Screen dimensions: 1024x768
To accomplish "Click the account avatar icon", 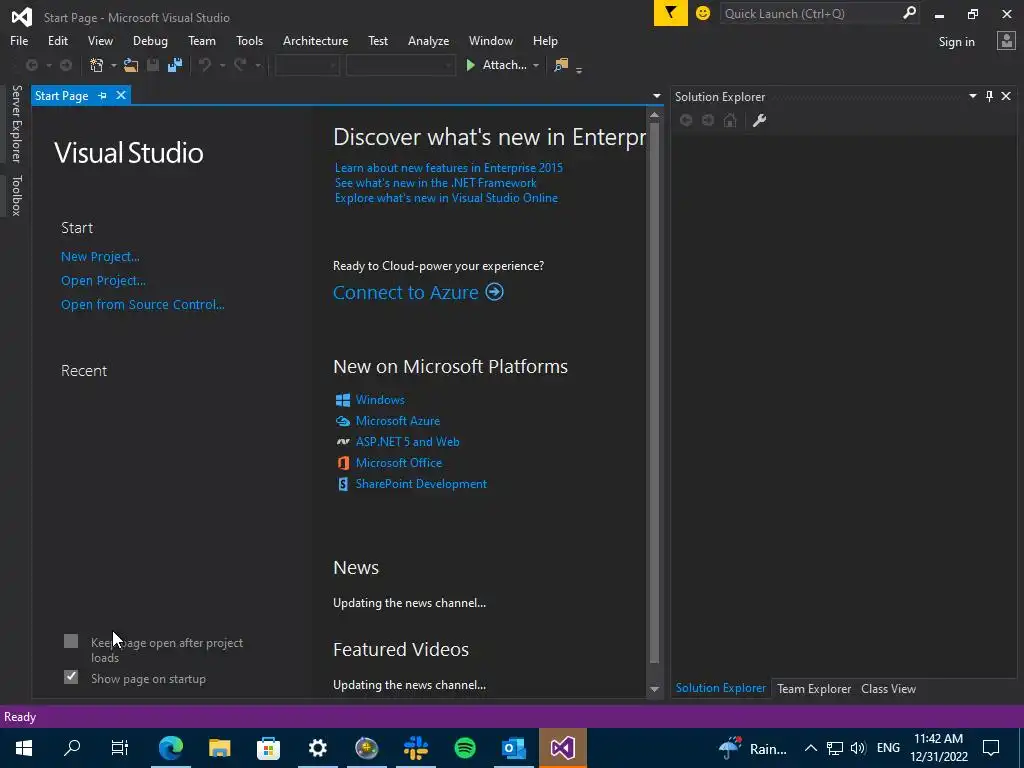I will pos(1006,40).
